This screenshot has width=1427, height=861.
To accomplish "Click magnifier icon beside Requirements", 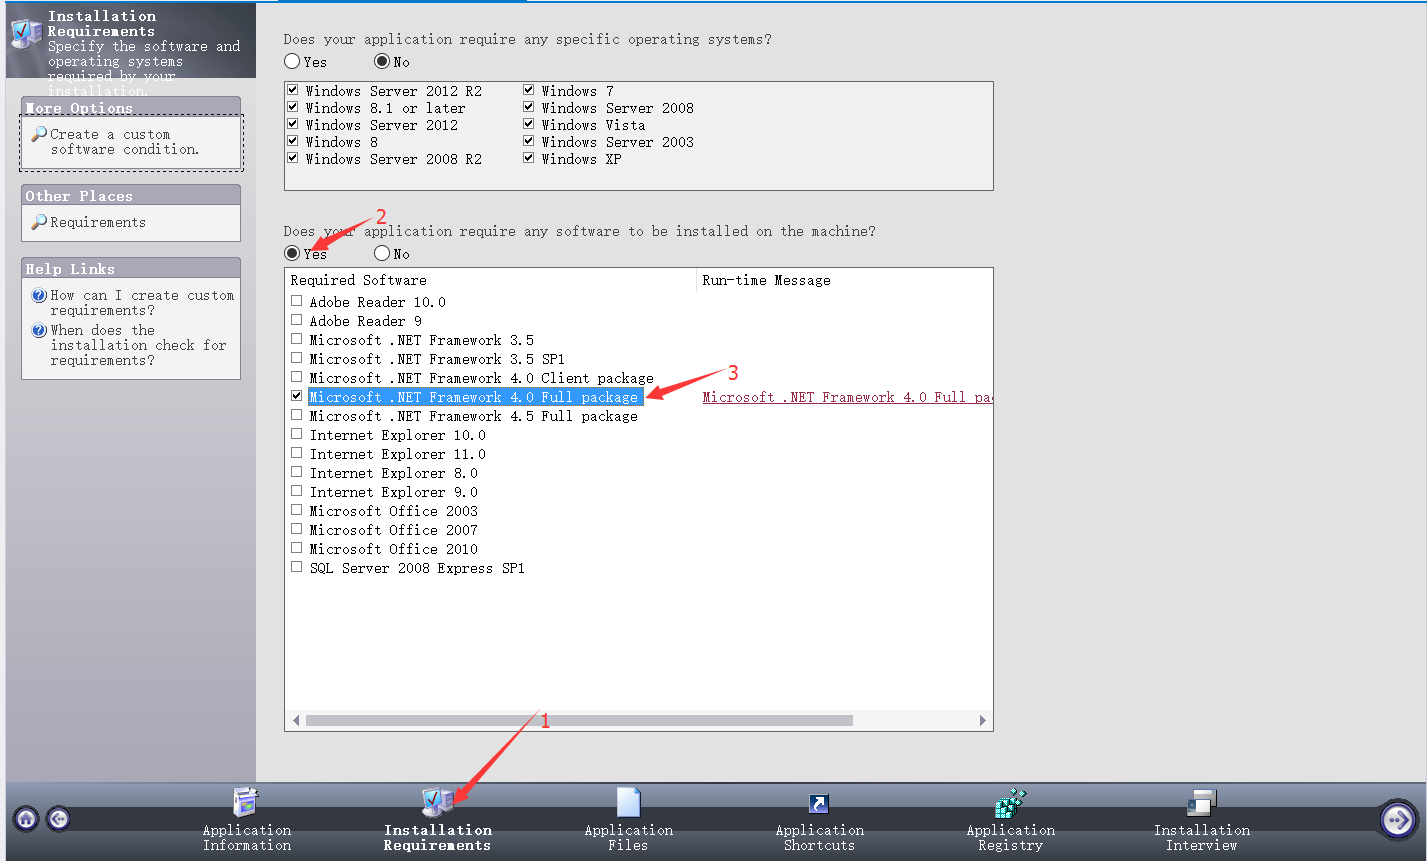I will tap(39, 221).
